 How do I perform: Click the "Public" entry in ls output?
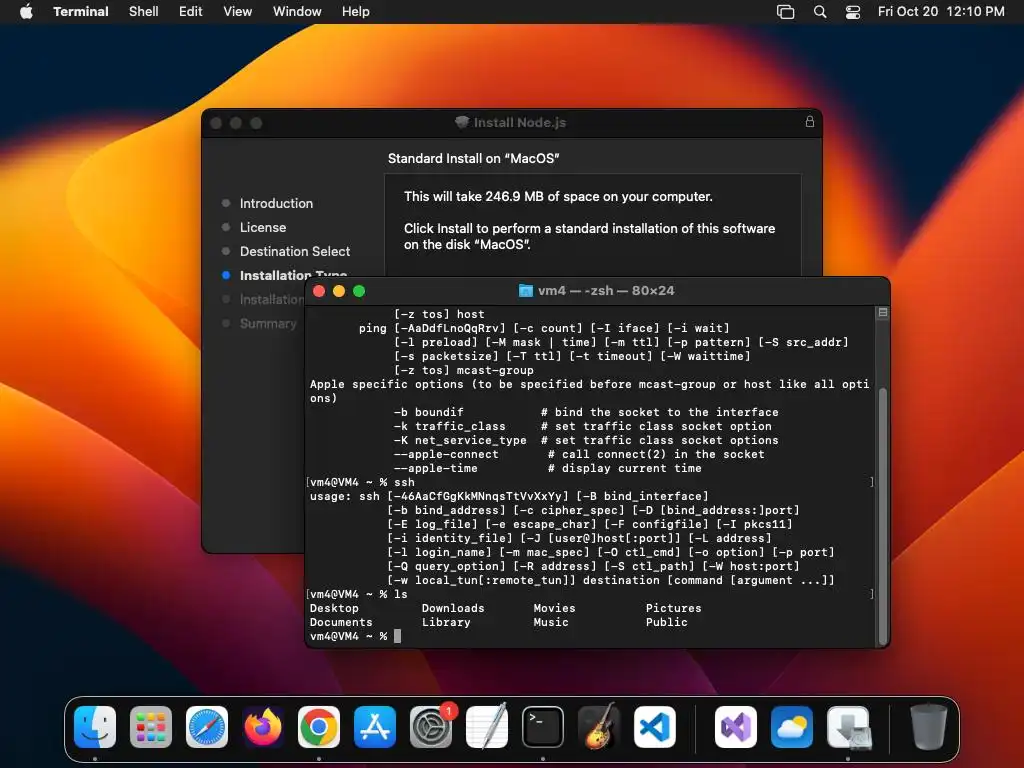tap(666, 622)
